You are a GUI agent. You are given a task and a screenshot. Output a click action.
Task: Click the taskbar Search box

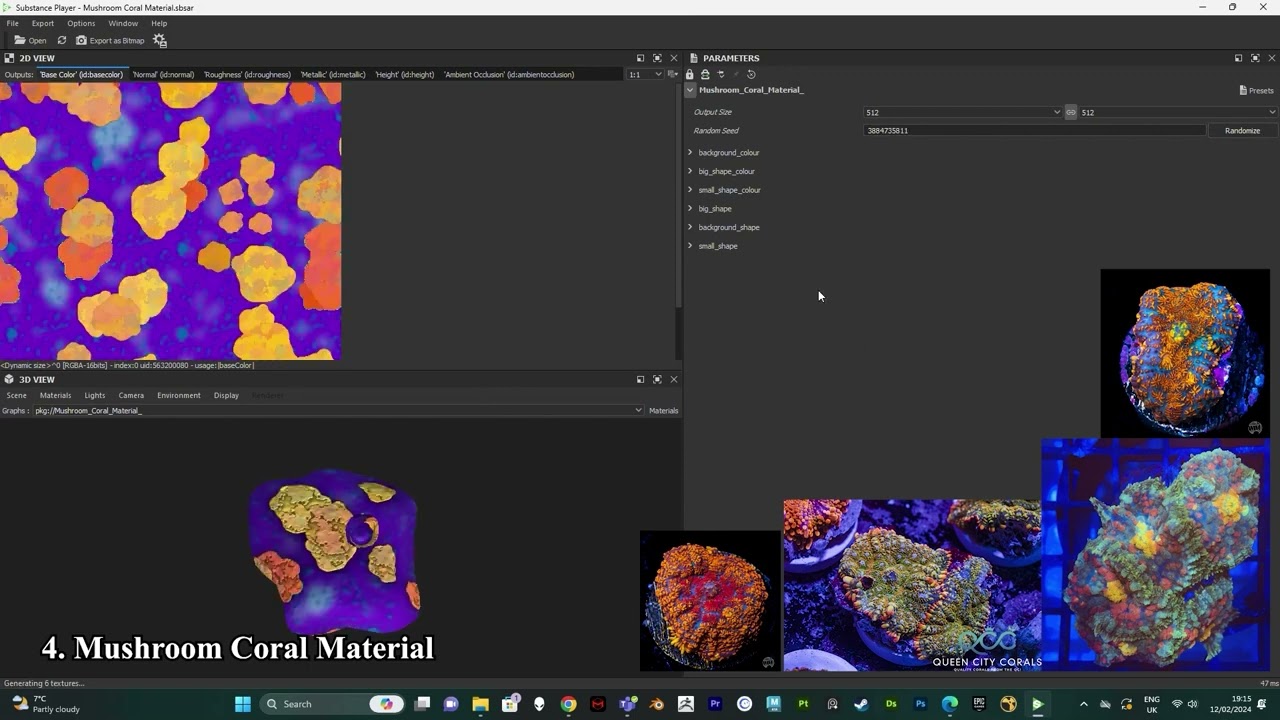[x=330, y=704]
